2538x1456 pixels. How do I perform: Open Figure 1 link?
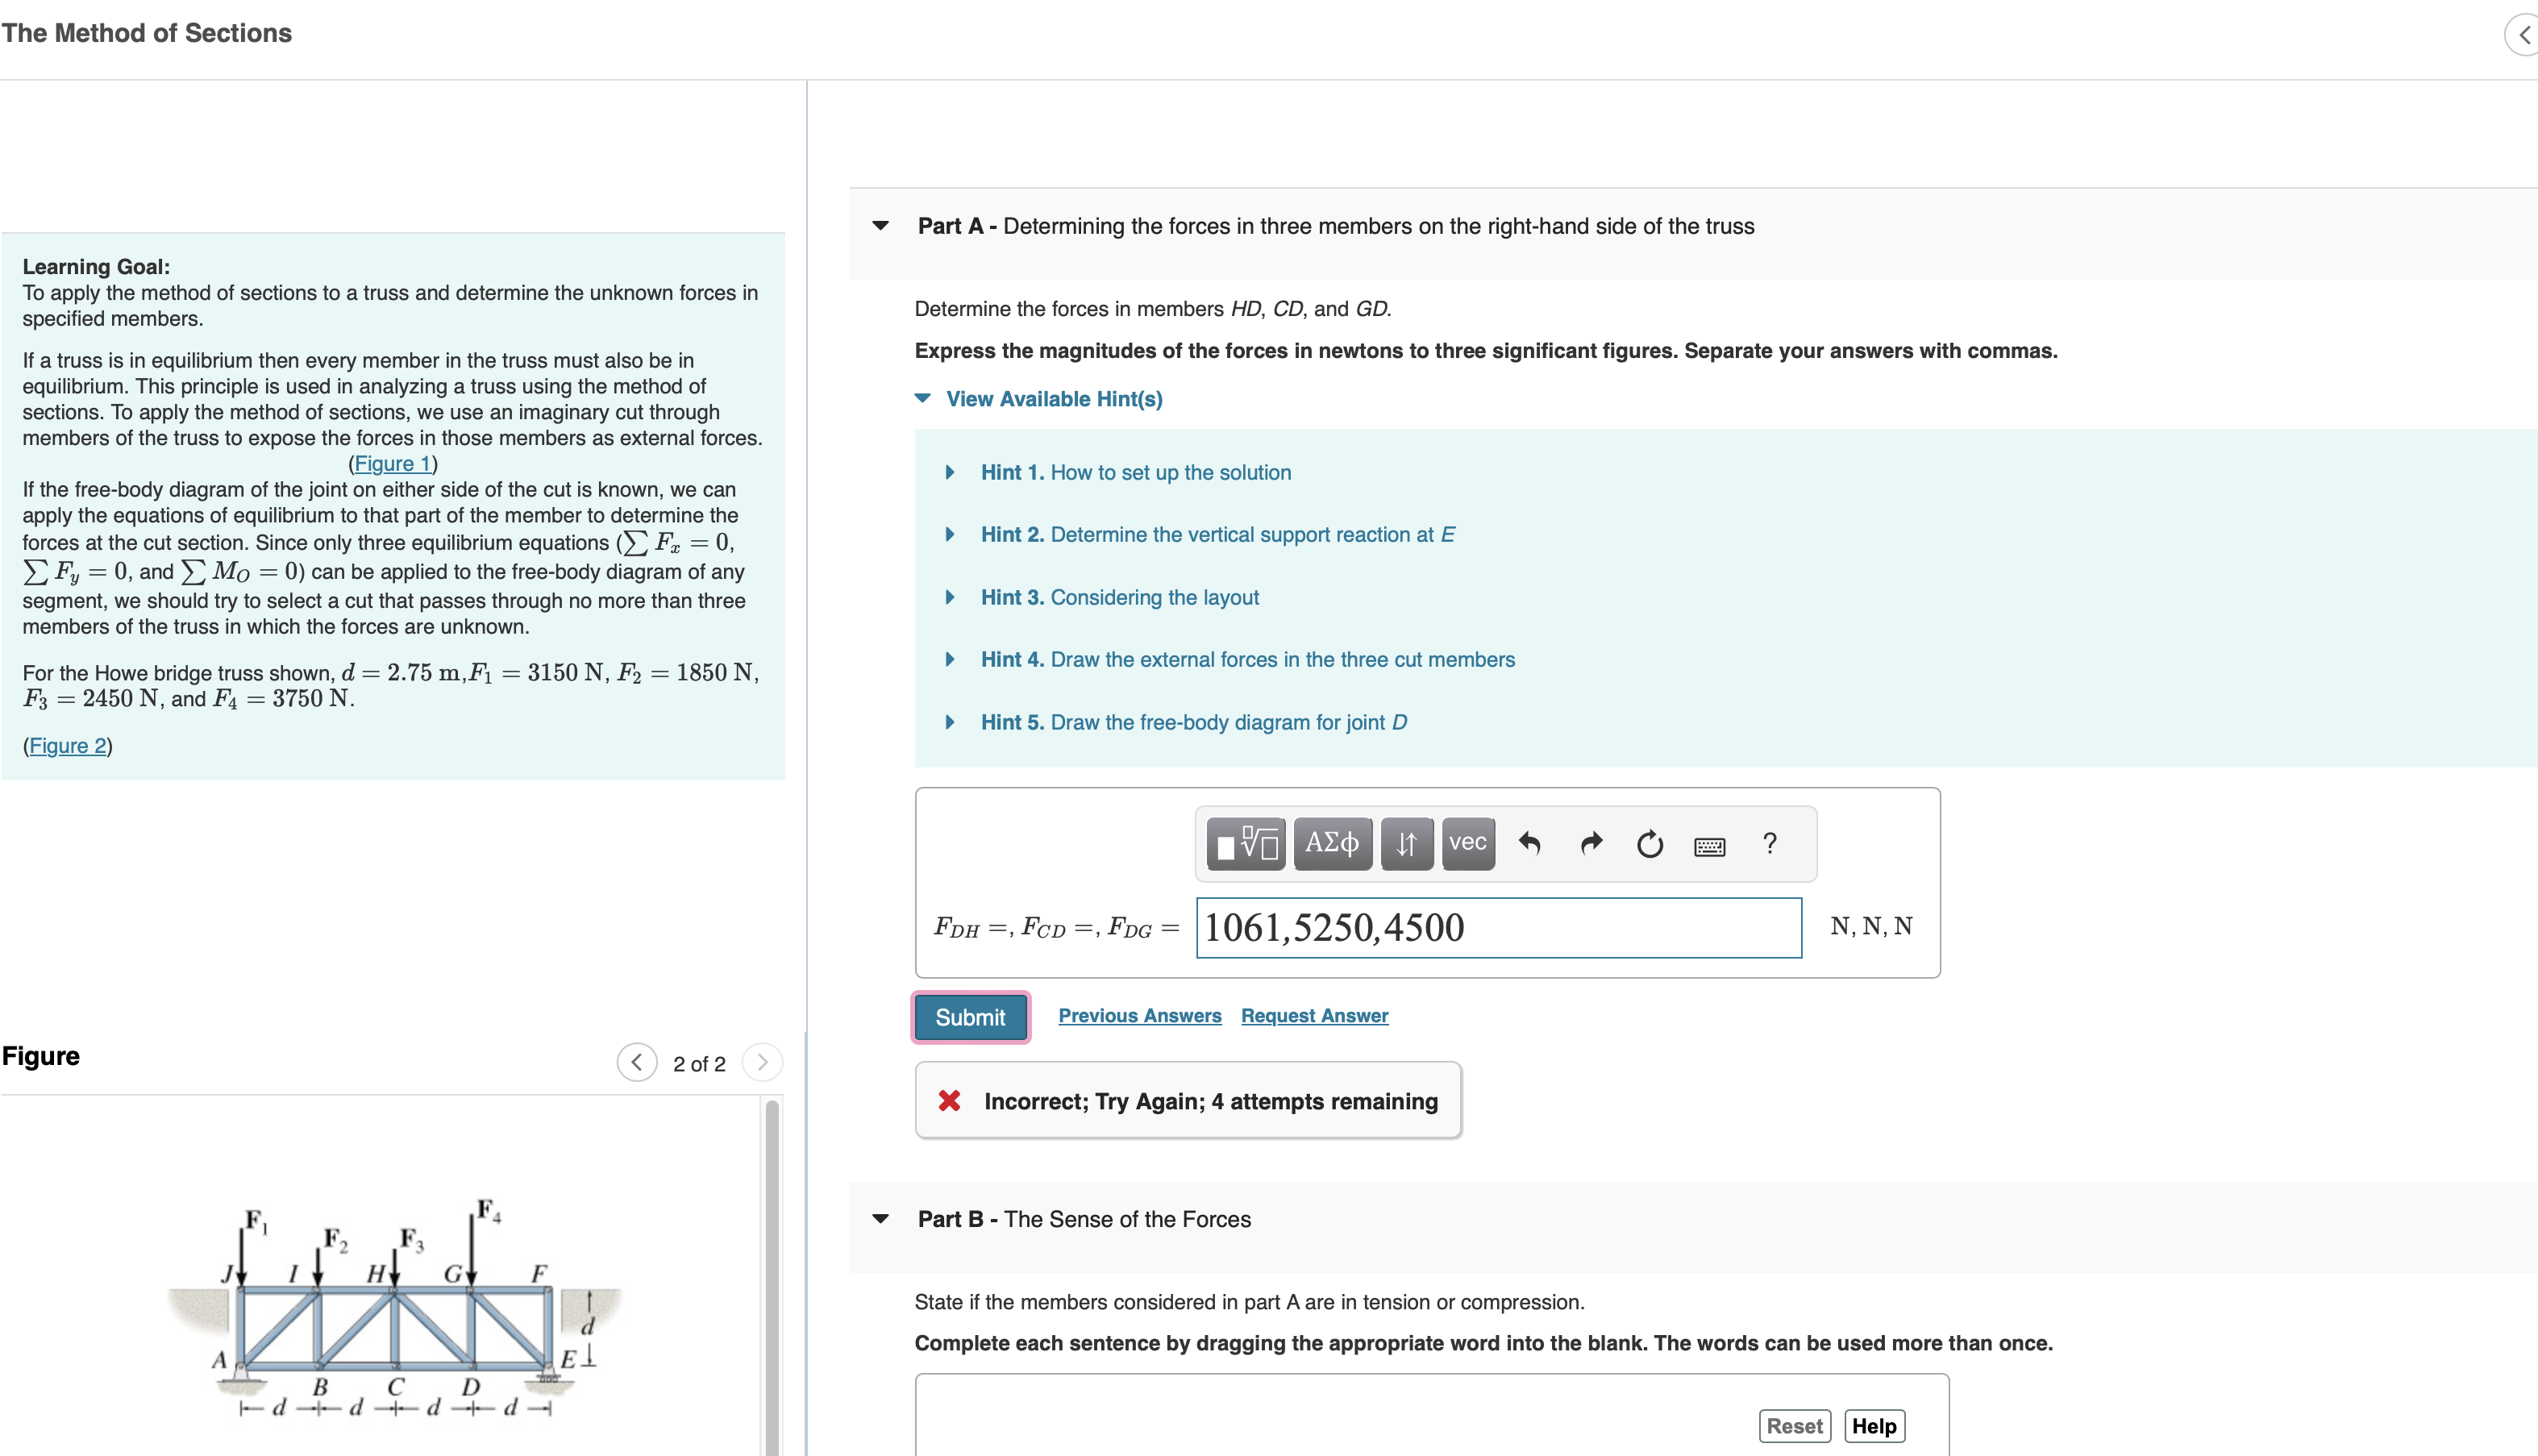392,463
